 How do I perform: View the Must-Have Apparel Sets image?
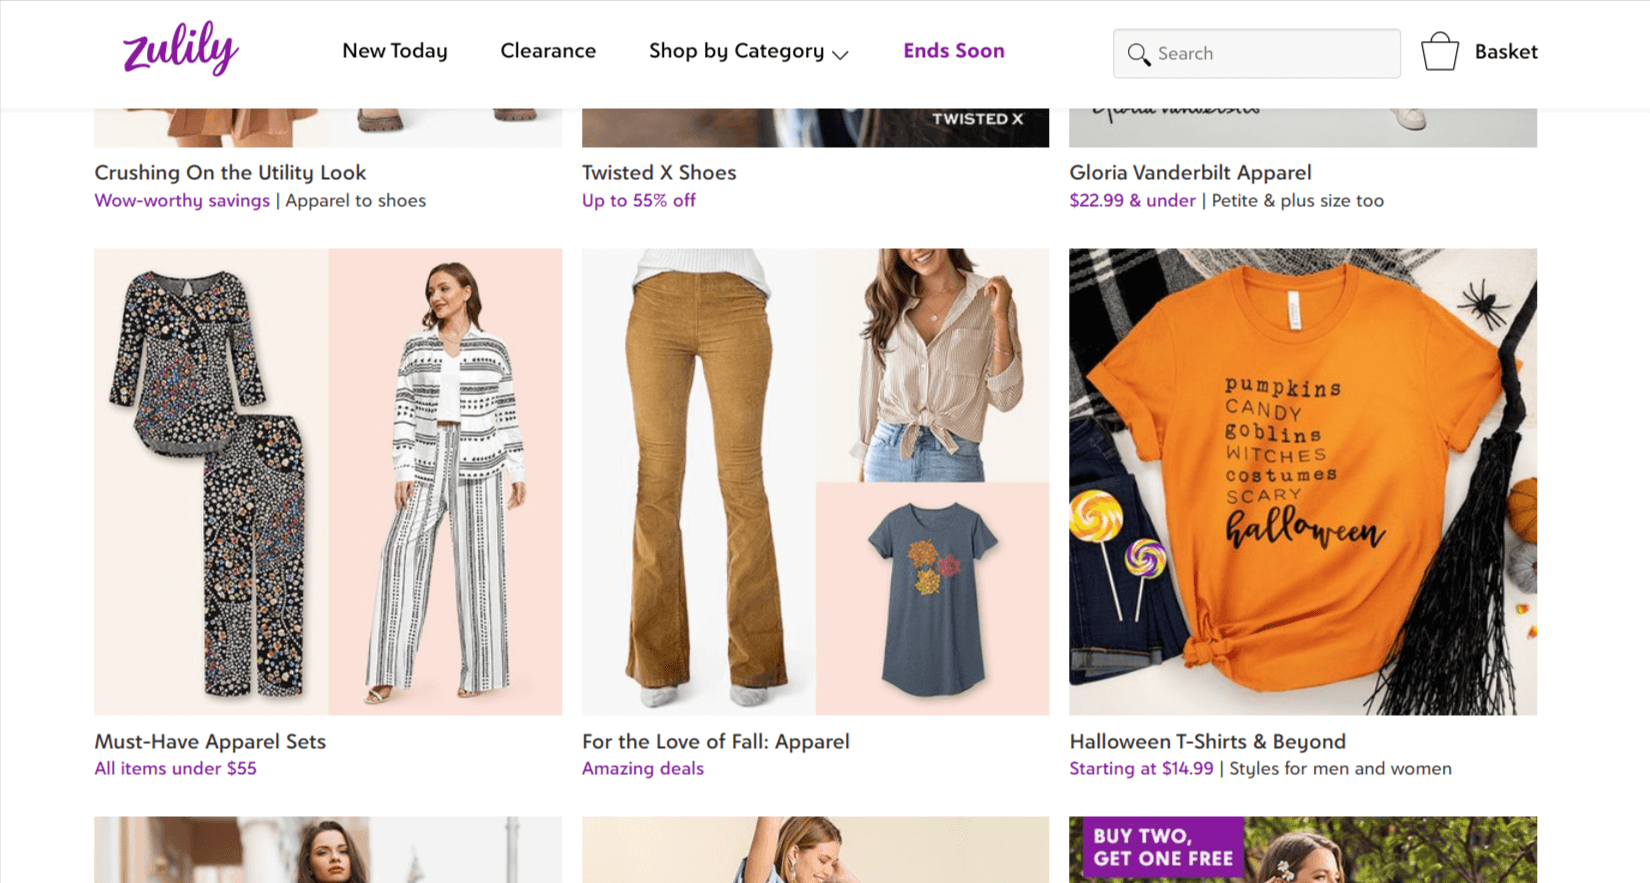tap(328, 482)
